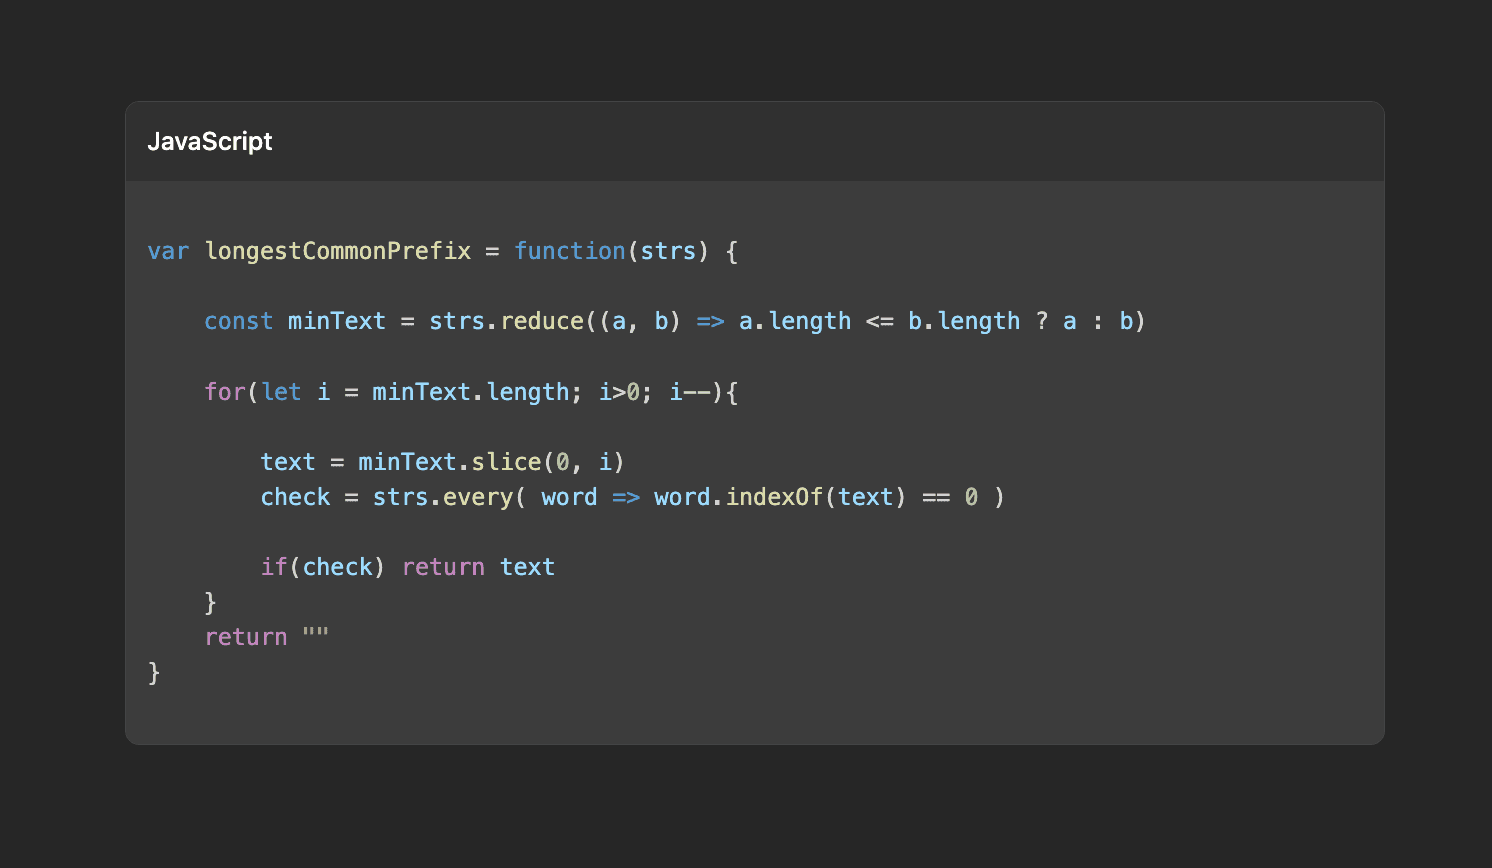Click the 'let' keyword in the loop

(x=282, y=391)
